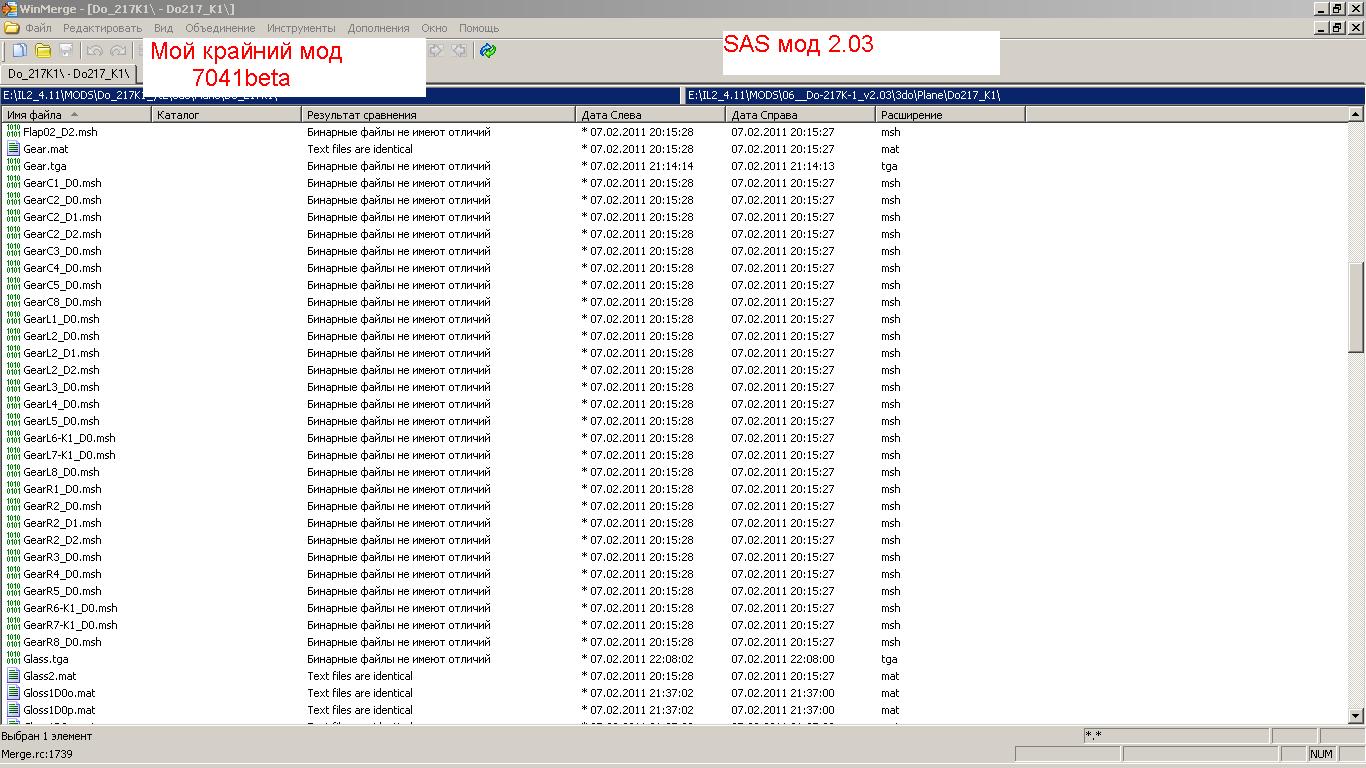
Task: Click the binary icon beside GearL1_D0.msh
Action: tap(14, 319)
